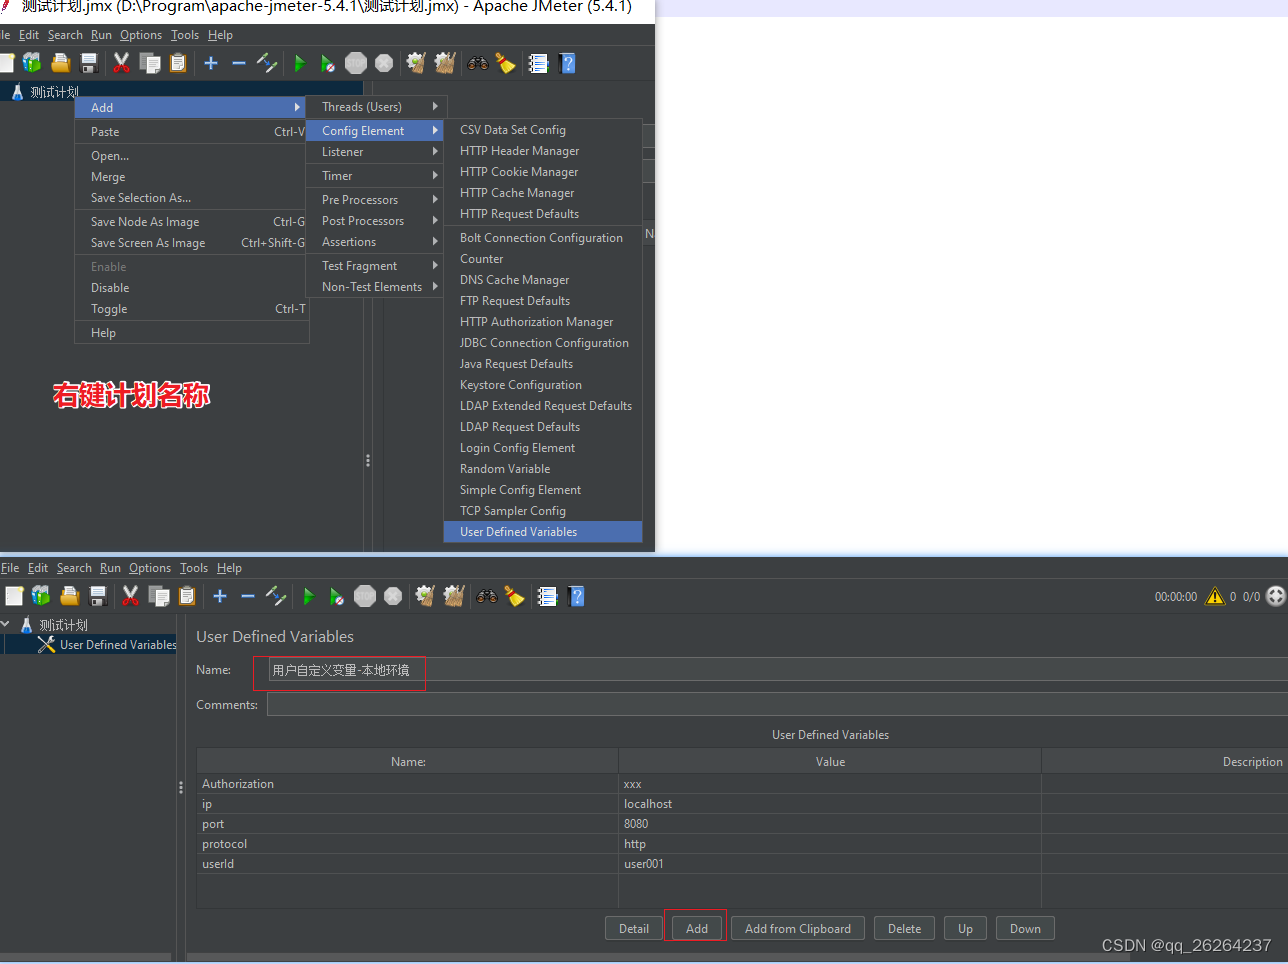Click Toggle enable icon in User Defined Variables window toolbar
The height and width of the screenshot is (964, 1288).
275,596
